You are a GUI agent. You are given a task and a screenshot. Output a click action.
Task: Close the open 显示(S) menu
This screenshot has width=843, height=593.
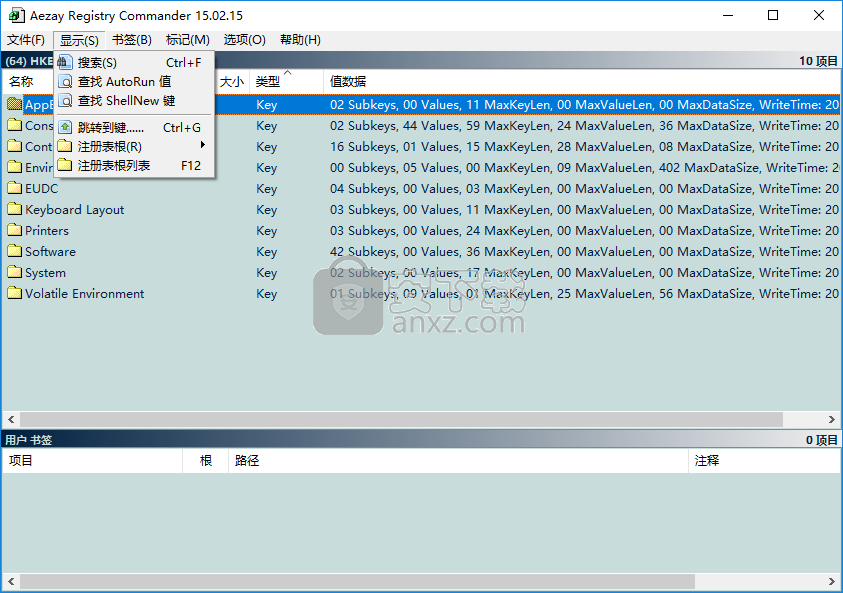tap(79, 40)
